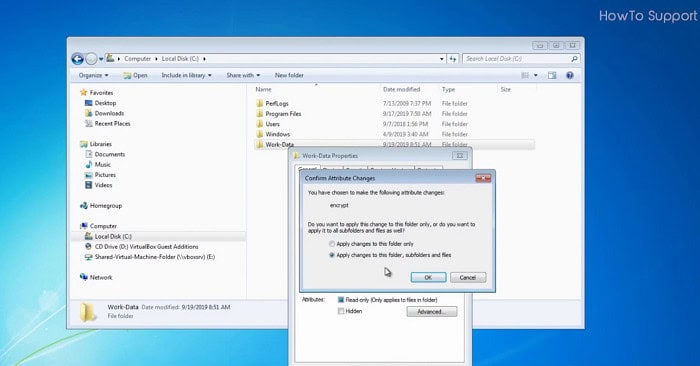
Task: Open the view options dropdown arrow
Action: coord(536,75)
